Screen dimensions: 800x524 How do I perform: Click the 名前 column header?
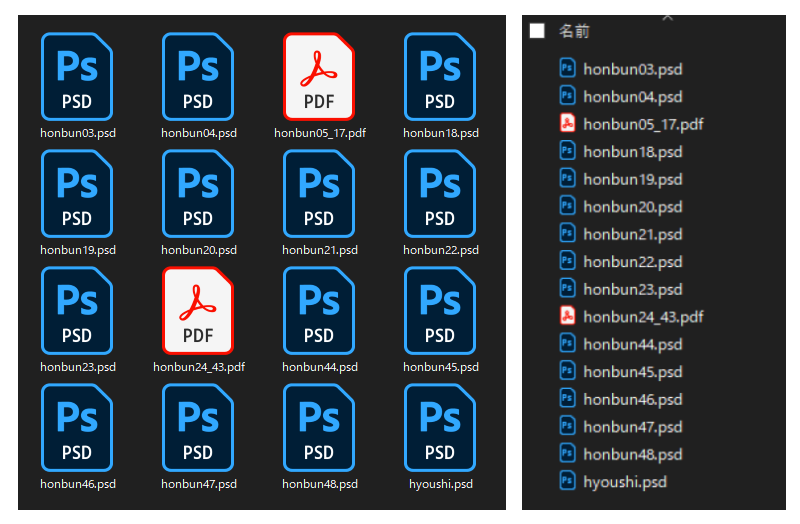click(574, 31)
